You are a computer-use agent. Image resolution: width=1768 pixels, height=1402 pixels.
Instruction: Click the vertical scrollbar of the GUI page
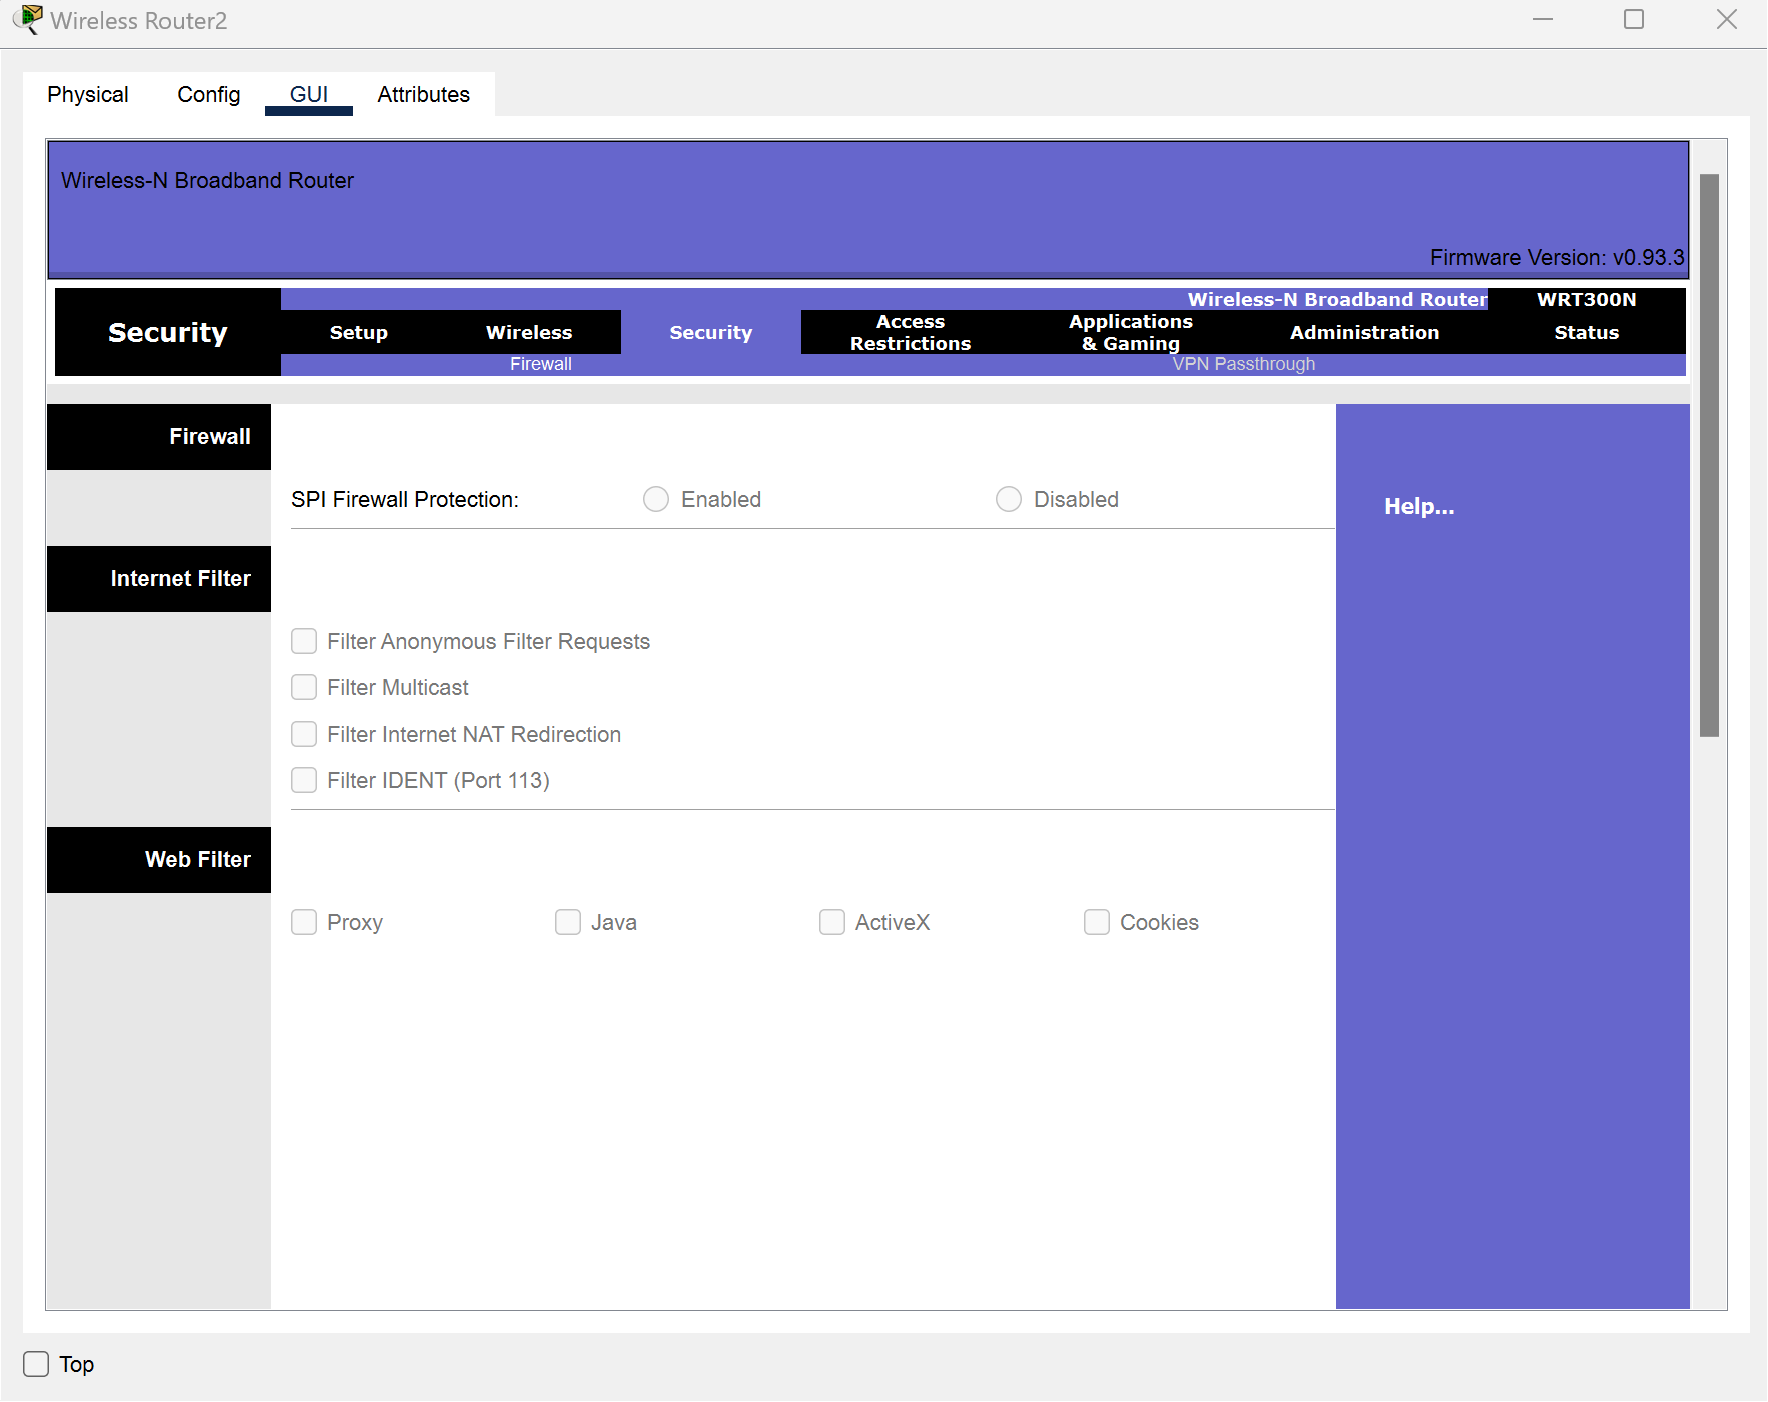point(1709,455)
